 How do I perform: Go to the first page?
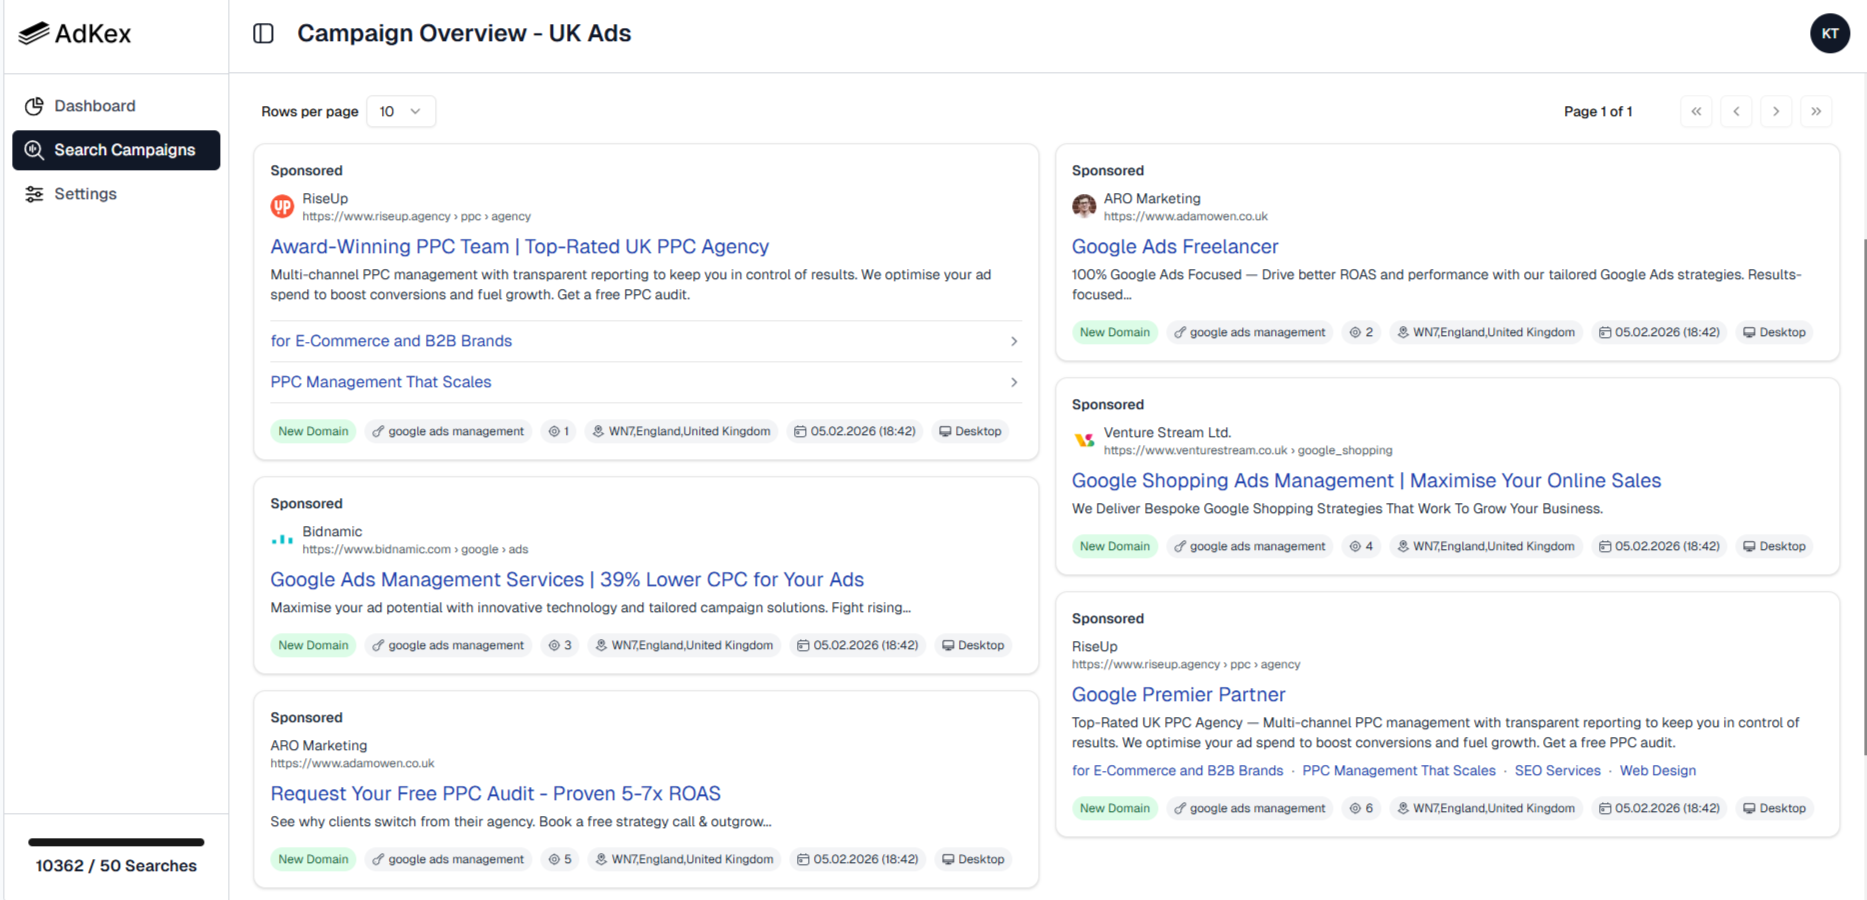[x=1696, y=111]
